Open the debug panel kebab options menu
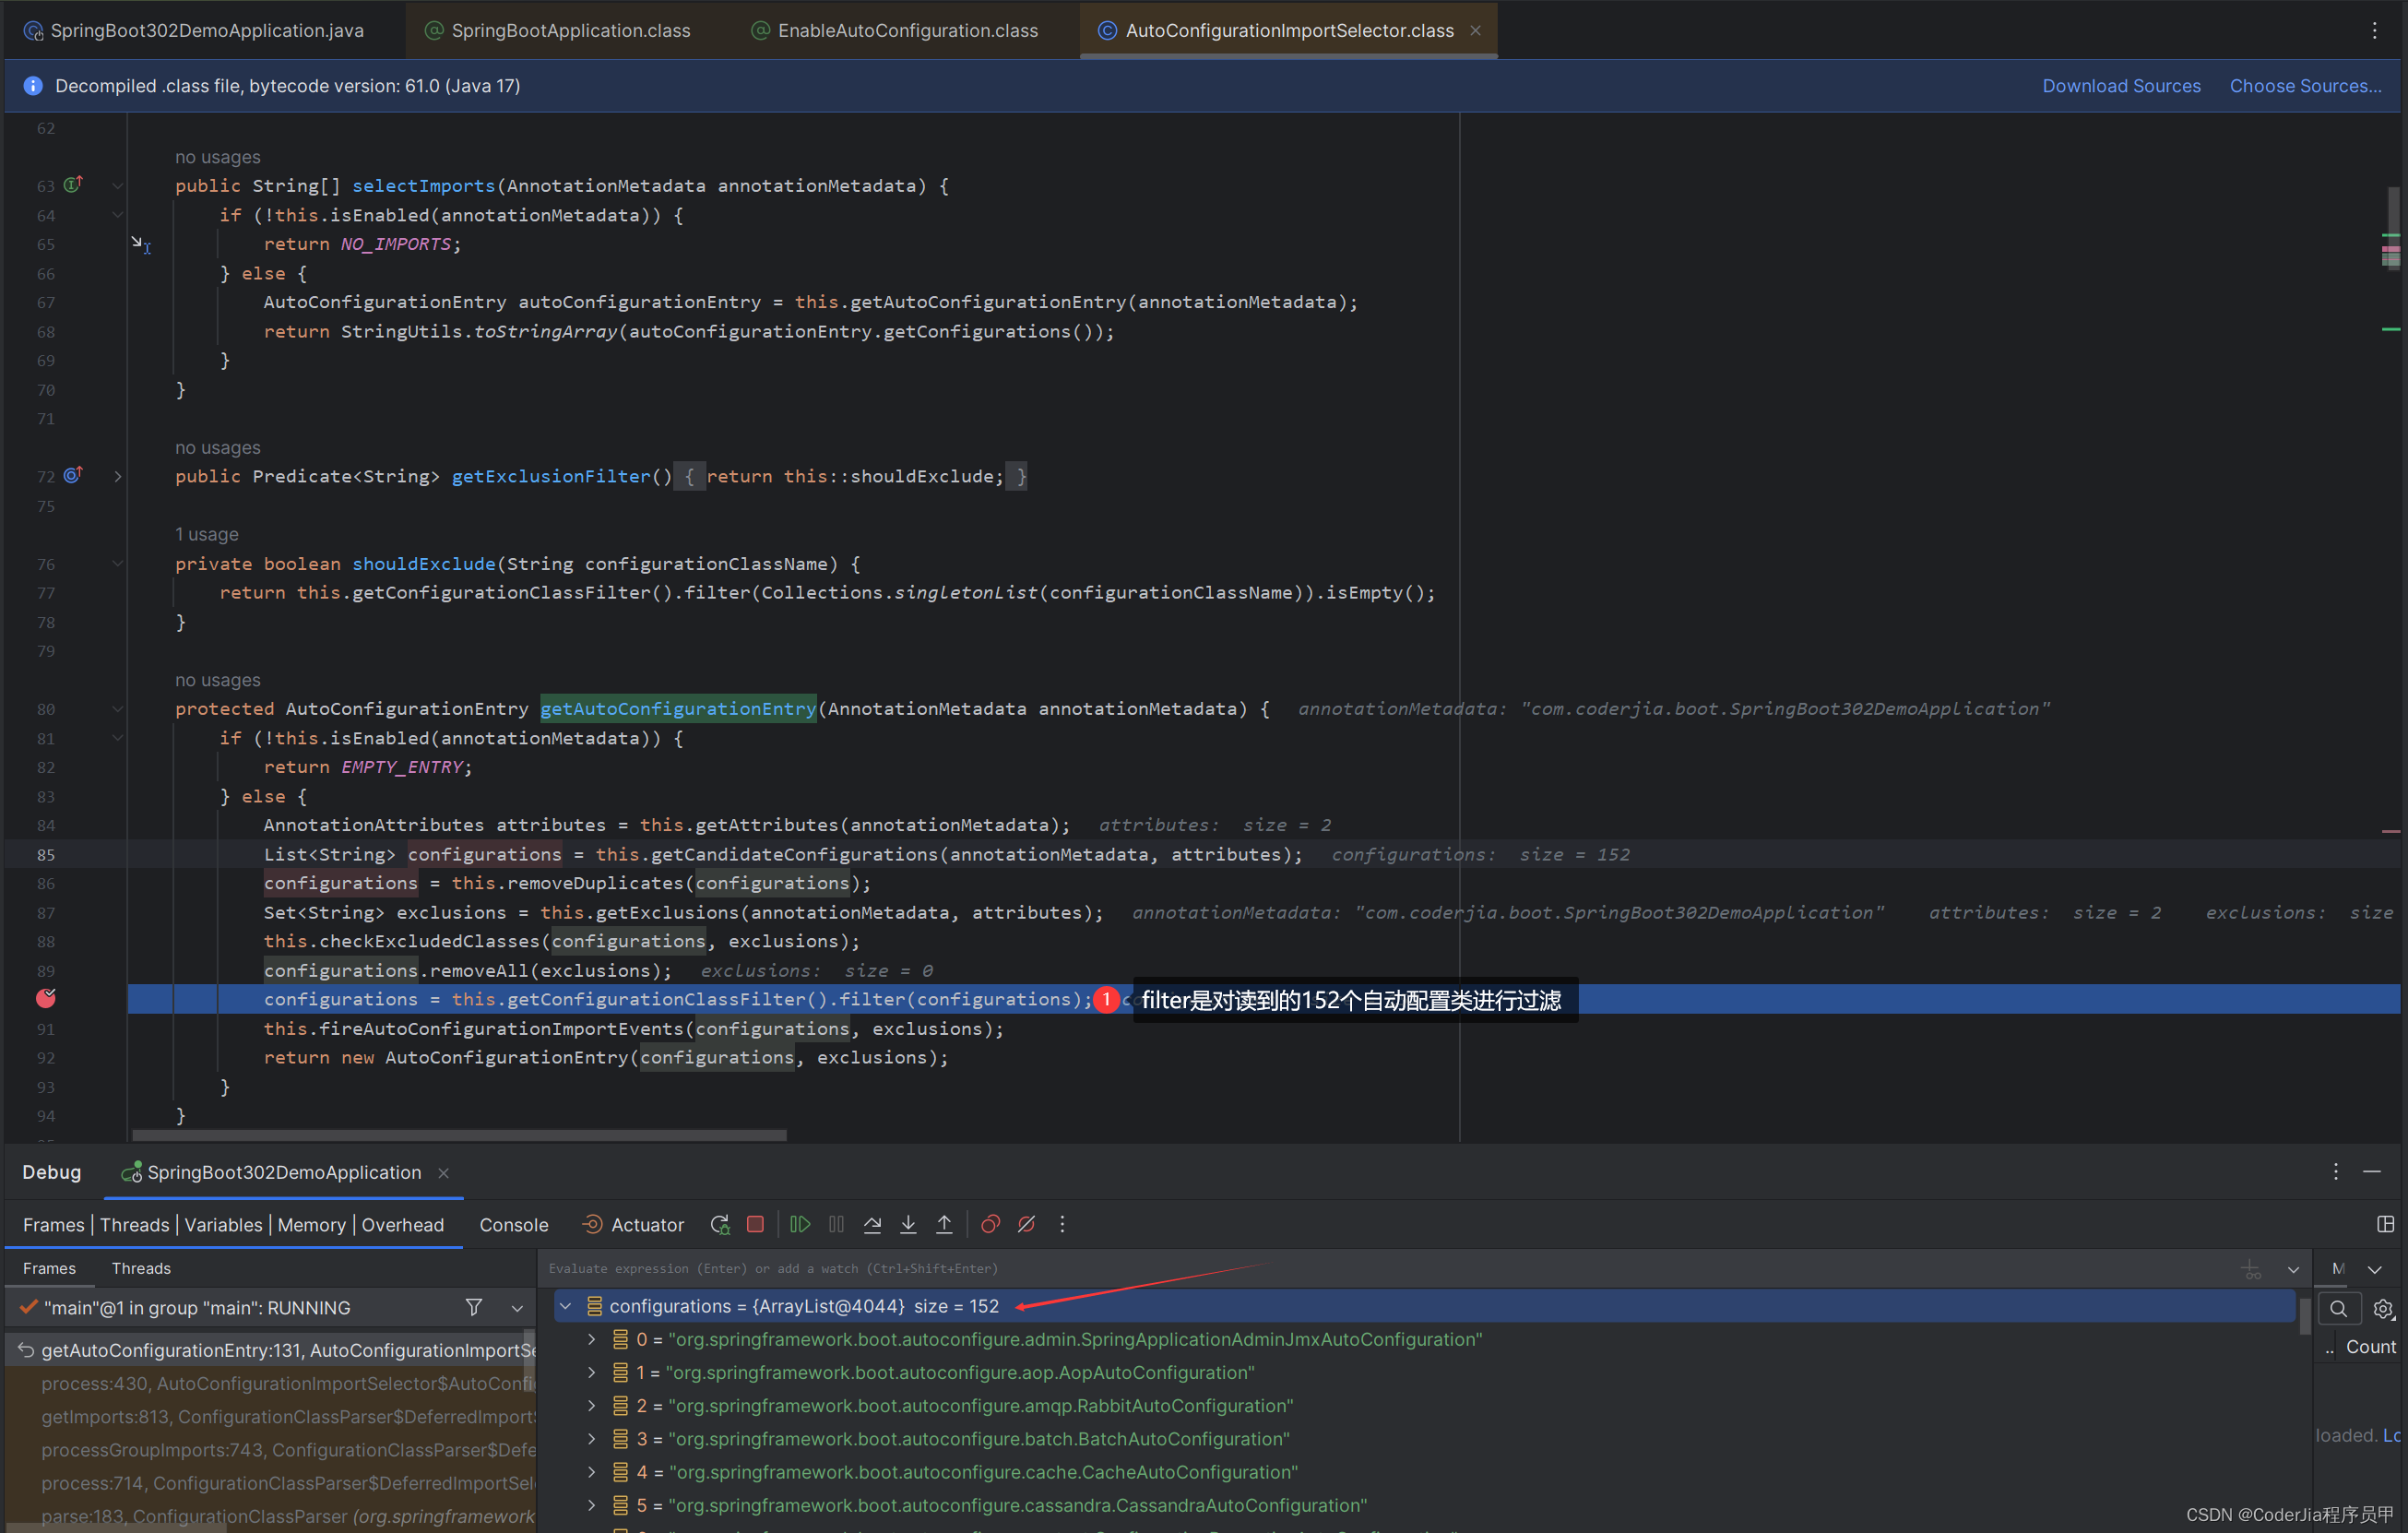2408x1533 pixels. click(2335, 1172)
